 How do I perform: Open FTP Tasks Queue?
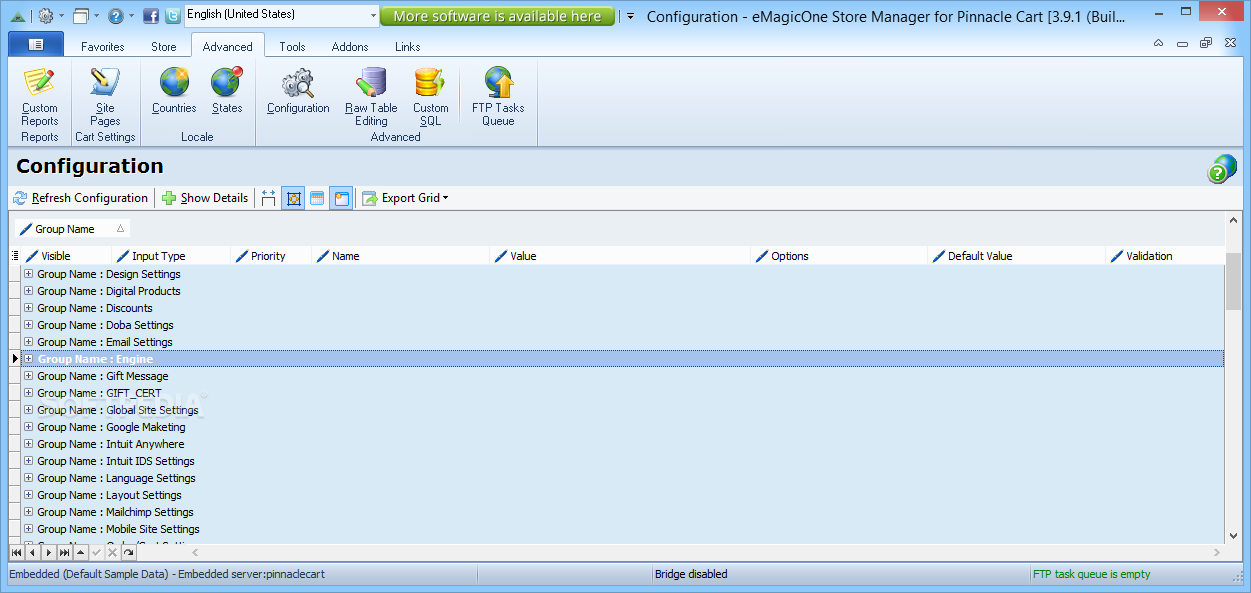pyautogui.click(x=498, y=96)
